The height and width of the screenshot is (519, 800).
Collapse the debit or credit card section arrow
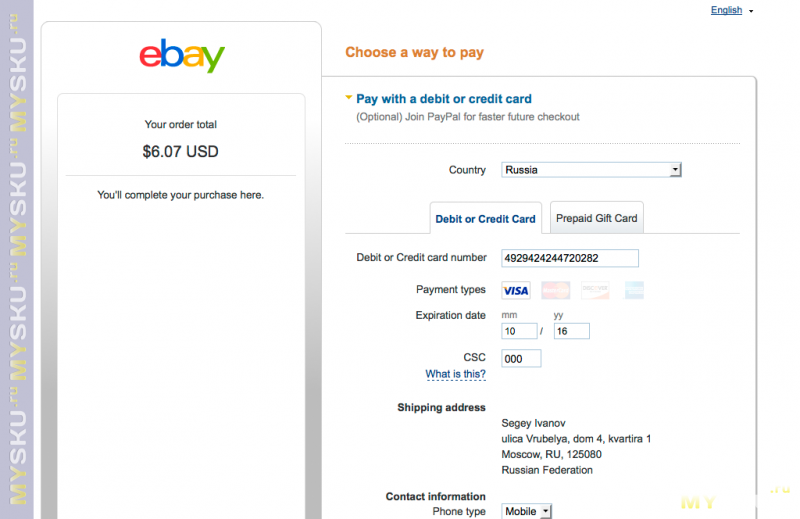pyautogui.click(x=348, y=98)
